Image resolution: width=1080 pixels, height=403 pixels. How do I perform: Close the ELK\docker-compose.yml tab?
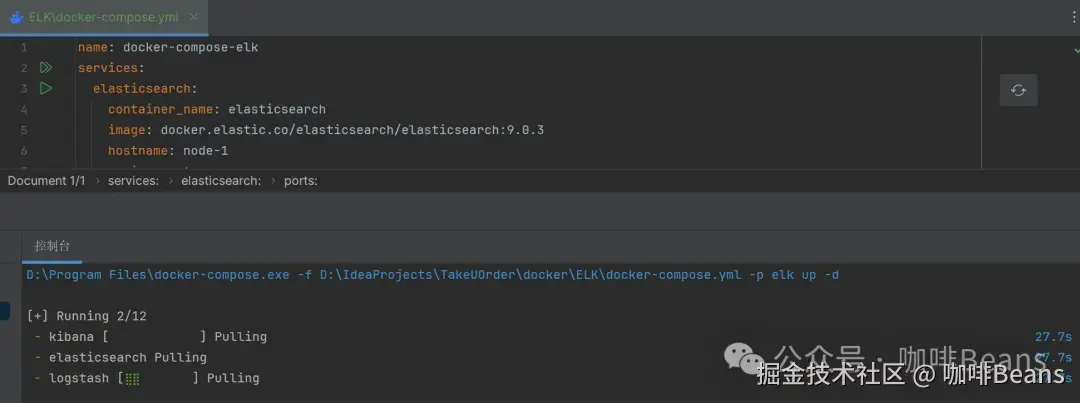[193, 17]
